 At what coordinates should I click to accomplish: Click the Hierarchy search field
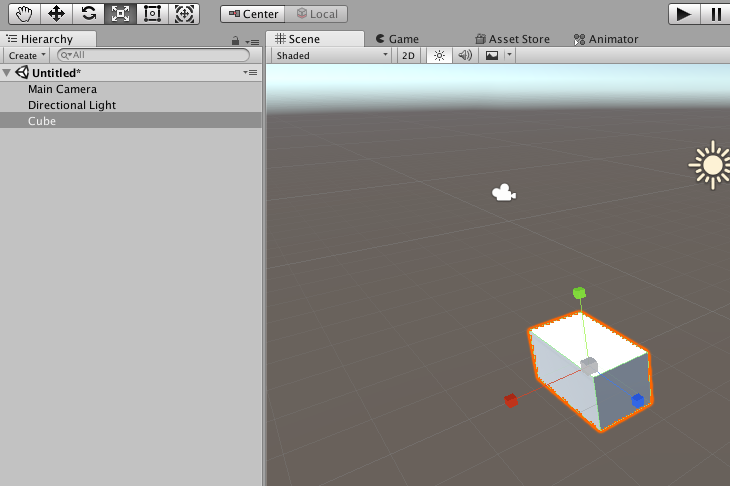point(153,55)
